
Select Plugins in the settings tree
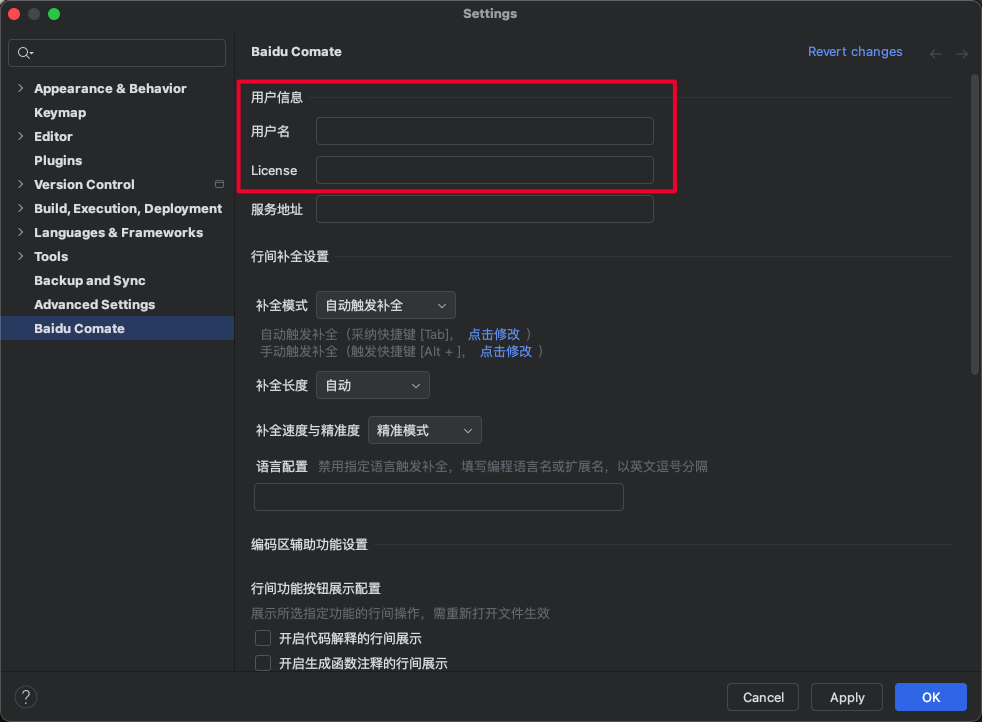(58, 160)
